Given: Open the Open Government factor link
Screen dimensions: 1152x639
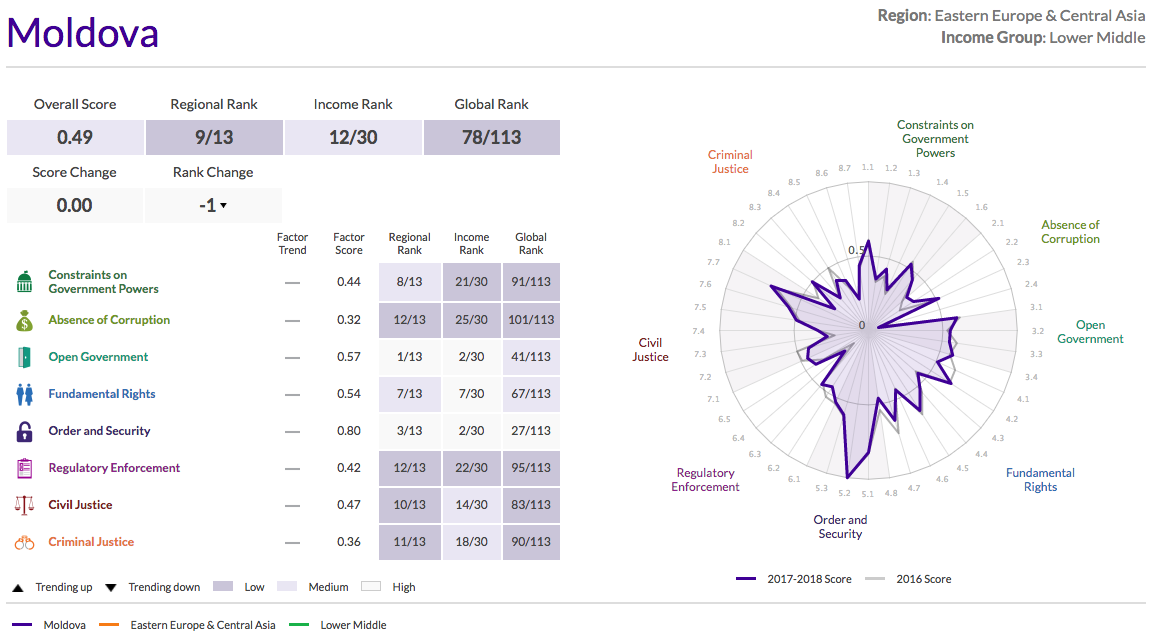Looking at the screenshot, I should pos(98,357).
